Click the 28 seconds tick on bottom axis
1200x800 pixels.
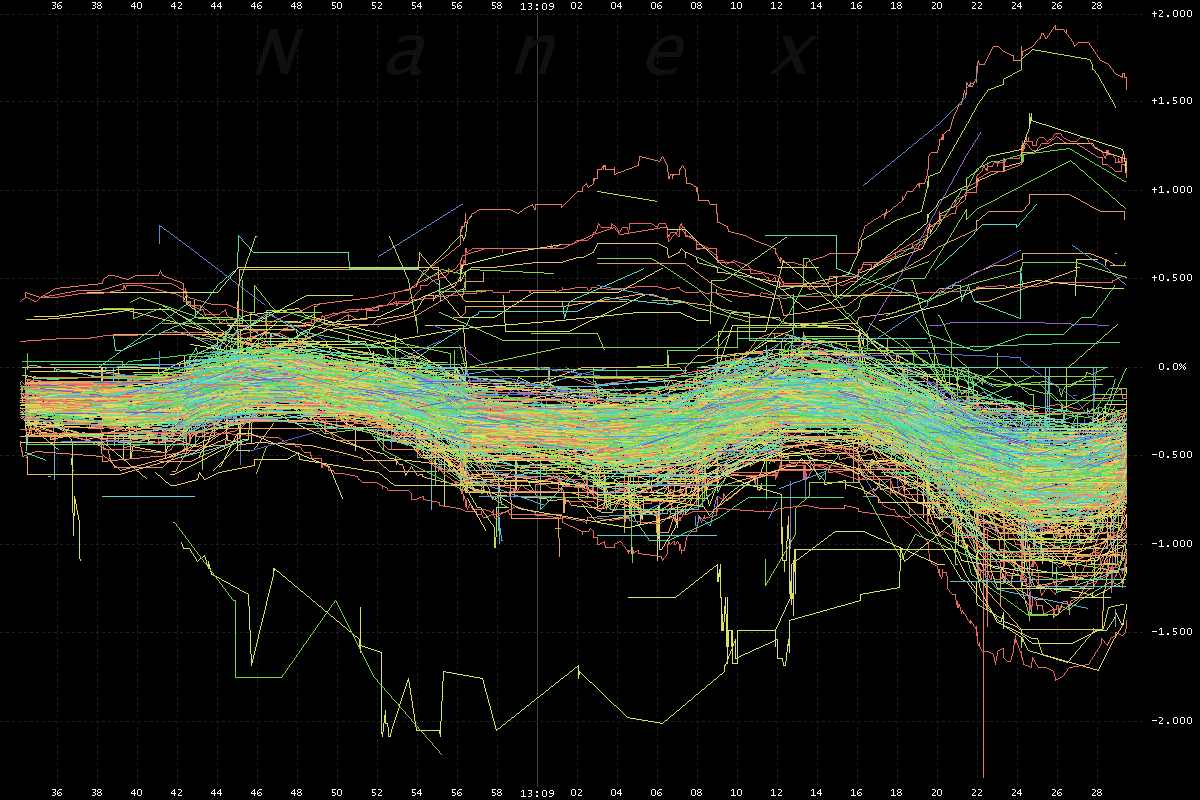coord(1097,793)
